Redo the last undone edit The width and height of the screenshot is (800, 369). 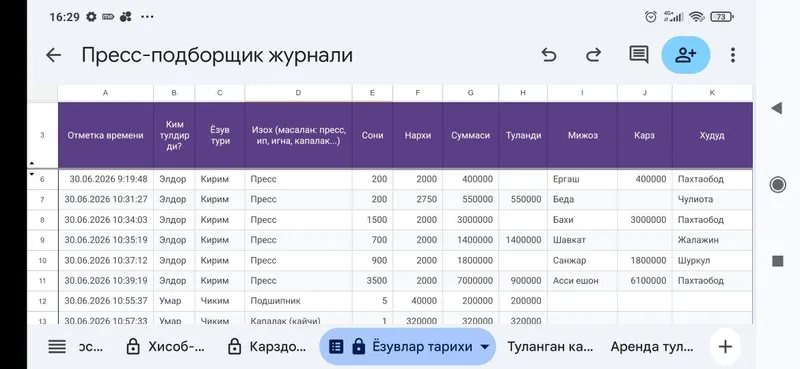click(x=593, y=55)
